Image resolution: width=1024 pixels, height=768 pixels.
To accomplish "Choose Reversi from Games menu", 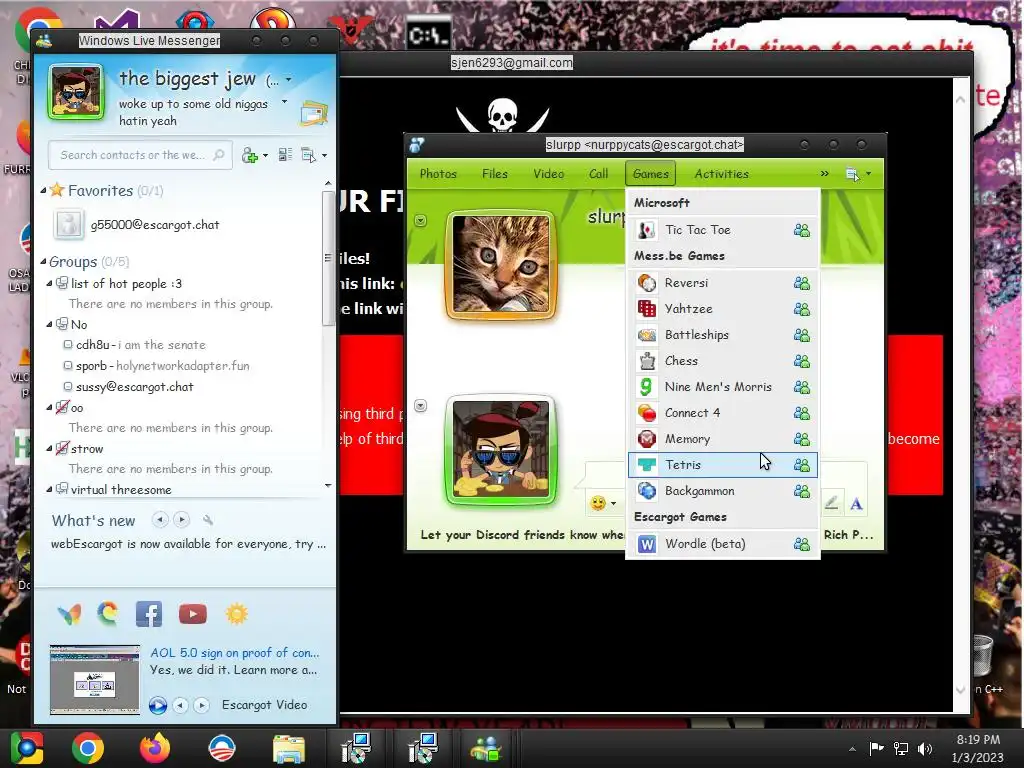I will click(x=722, y=283).
